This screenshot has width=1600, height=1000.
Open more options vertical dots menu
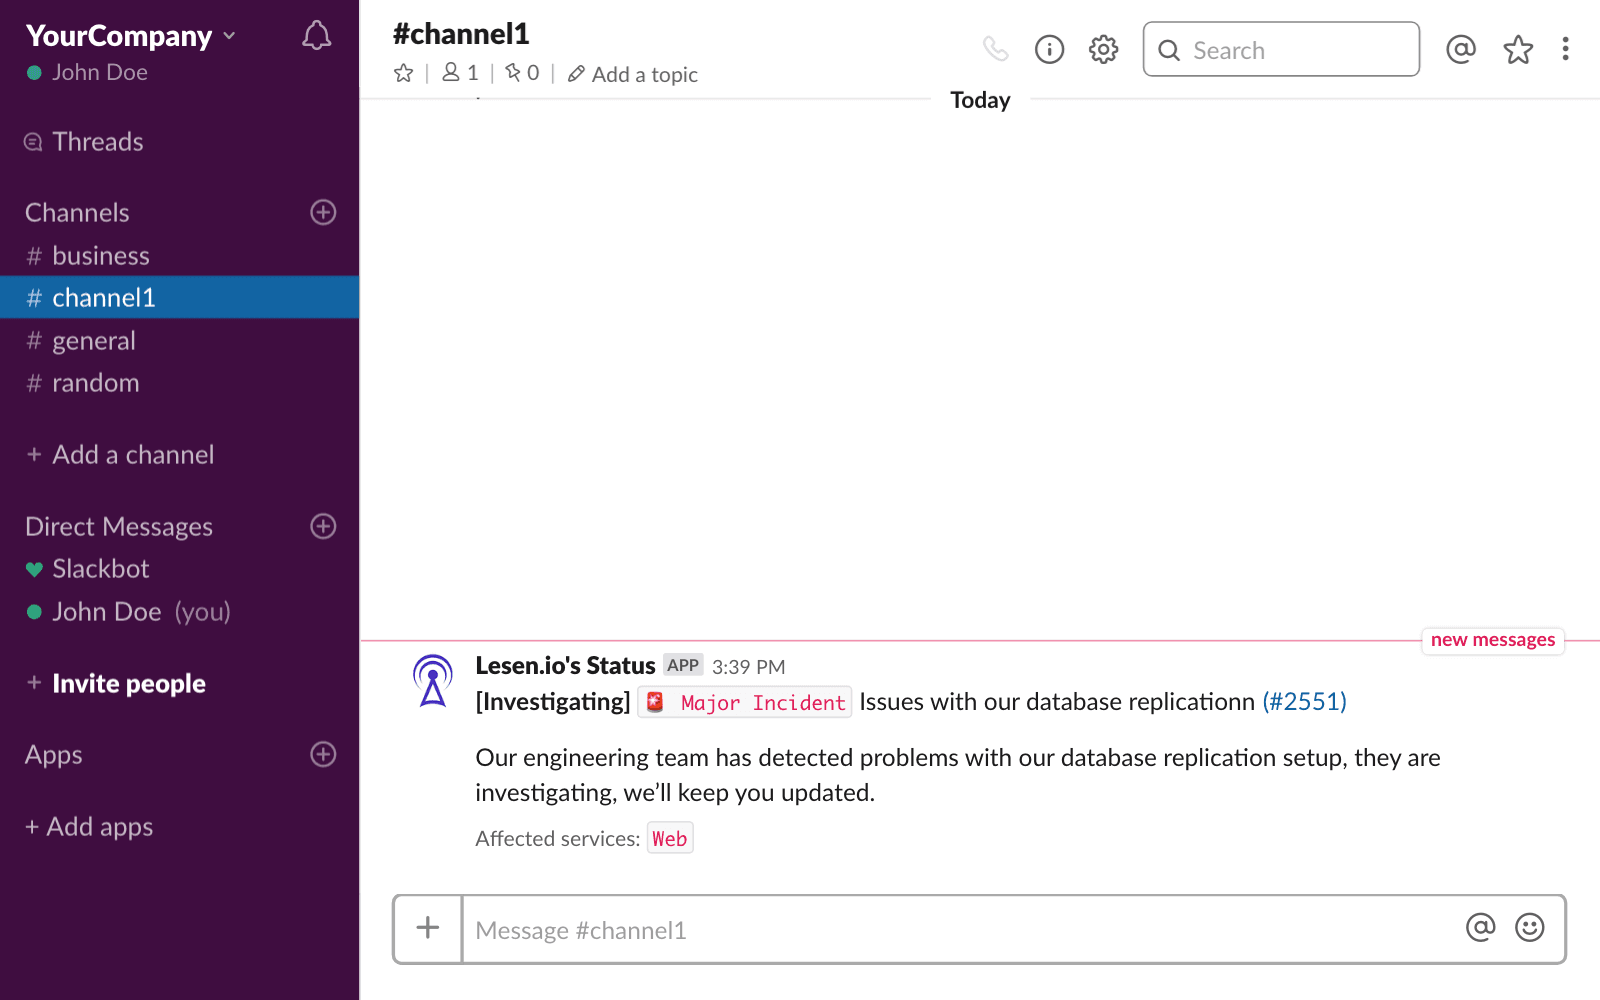tap(1565, 49)
